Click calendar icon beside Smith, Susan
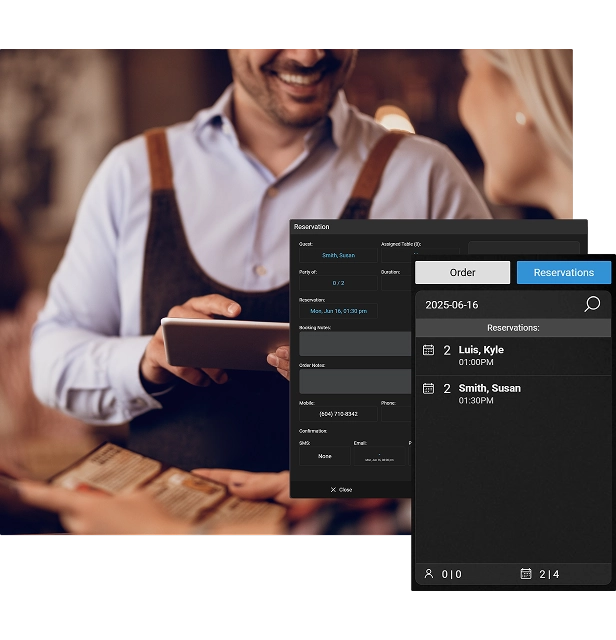This screenshot has height=640, width=616. tap(428, 388)
